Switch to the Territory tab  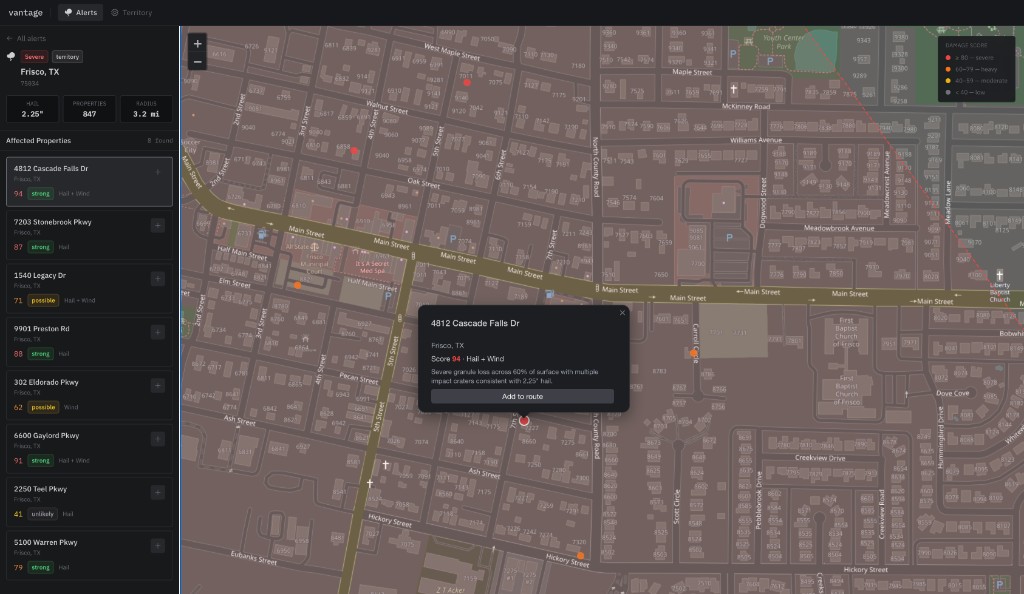(x=131, y=12)
